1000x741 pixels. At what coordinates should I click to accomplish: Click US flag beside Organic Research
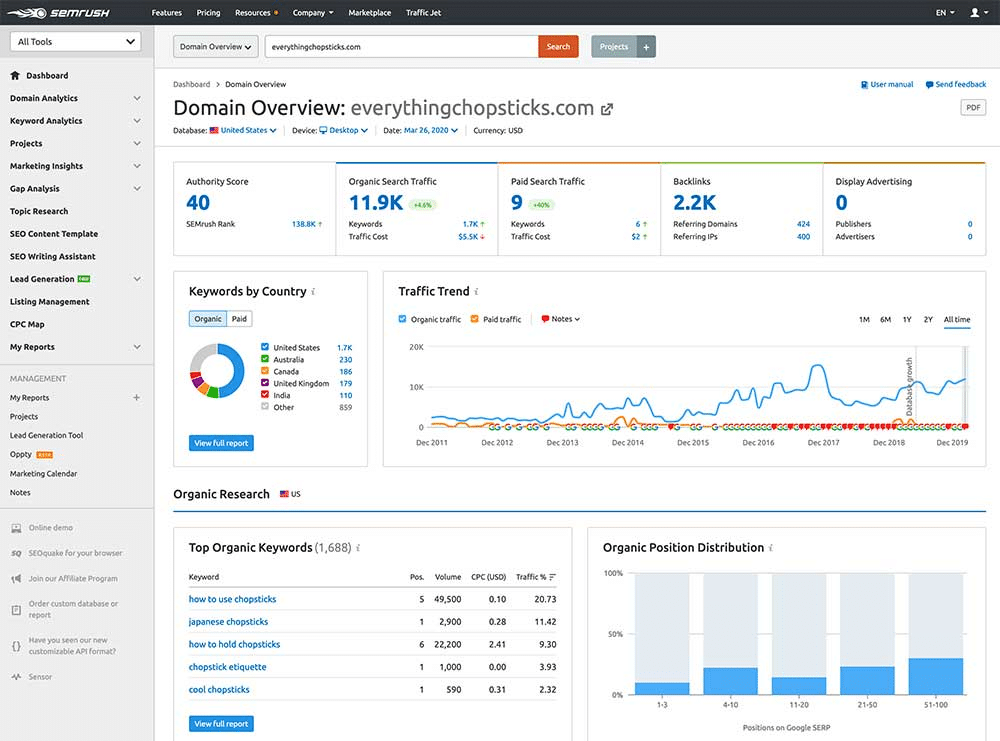point(284,494)
